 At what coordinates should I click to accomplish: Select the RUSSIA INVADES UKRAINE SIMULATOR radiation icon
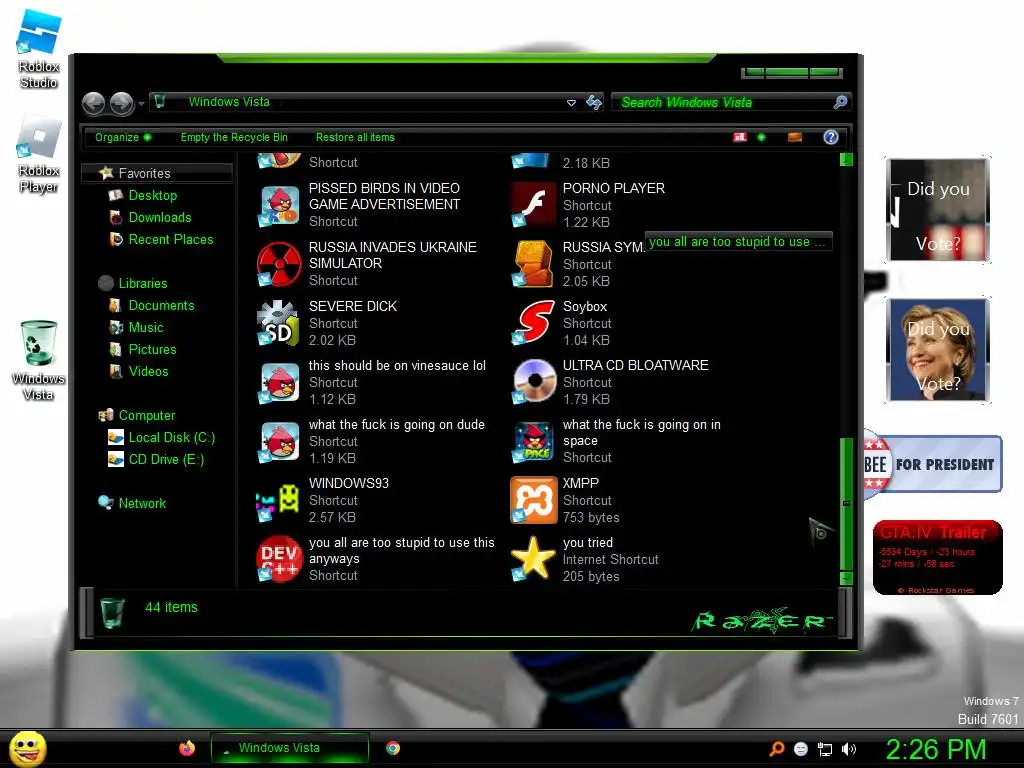tap(279, 264)
